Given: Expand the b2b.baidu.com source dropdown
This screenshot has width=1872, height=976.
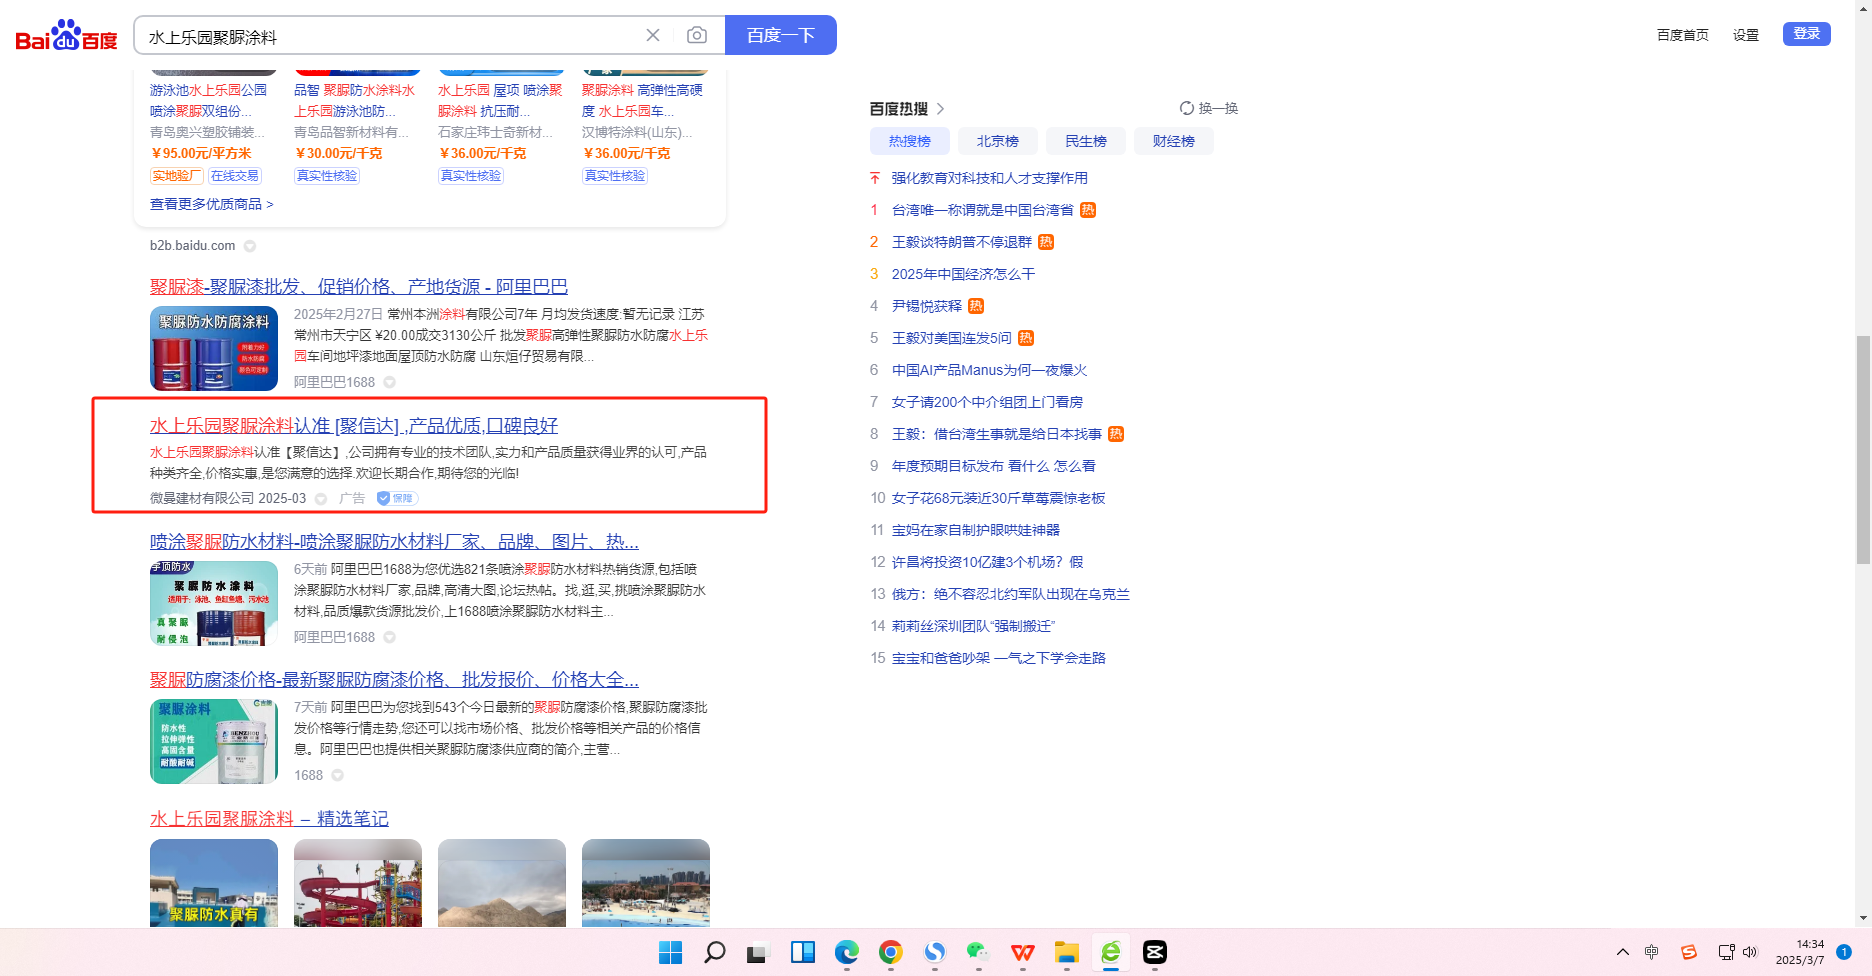Looking at the screenshot, I should point(250,246).
